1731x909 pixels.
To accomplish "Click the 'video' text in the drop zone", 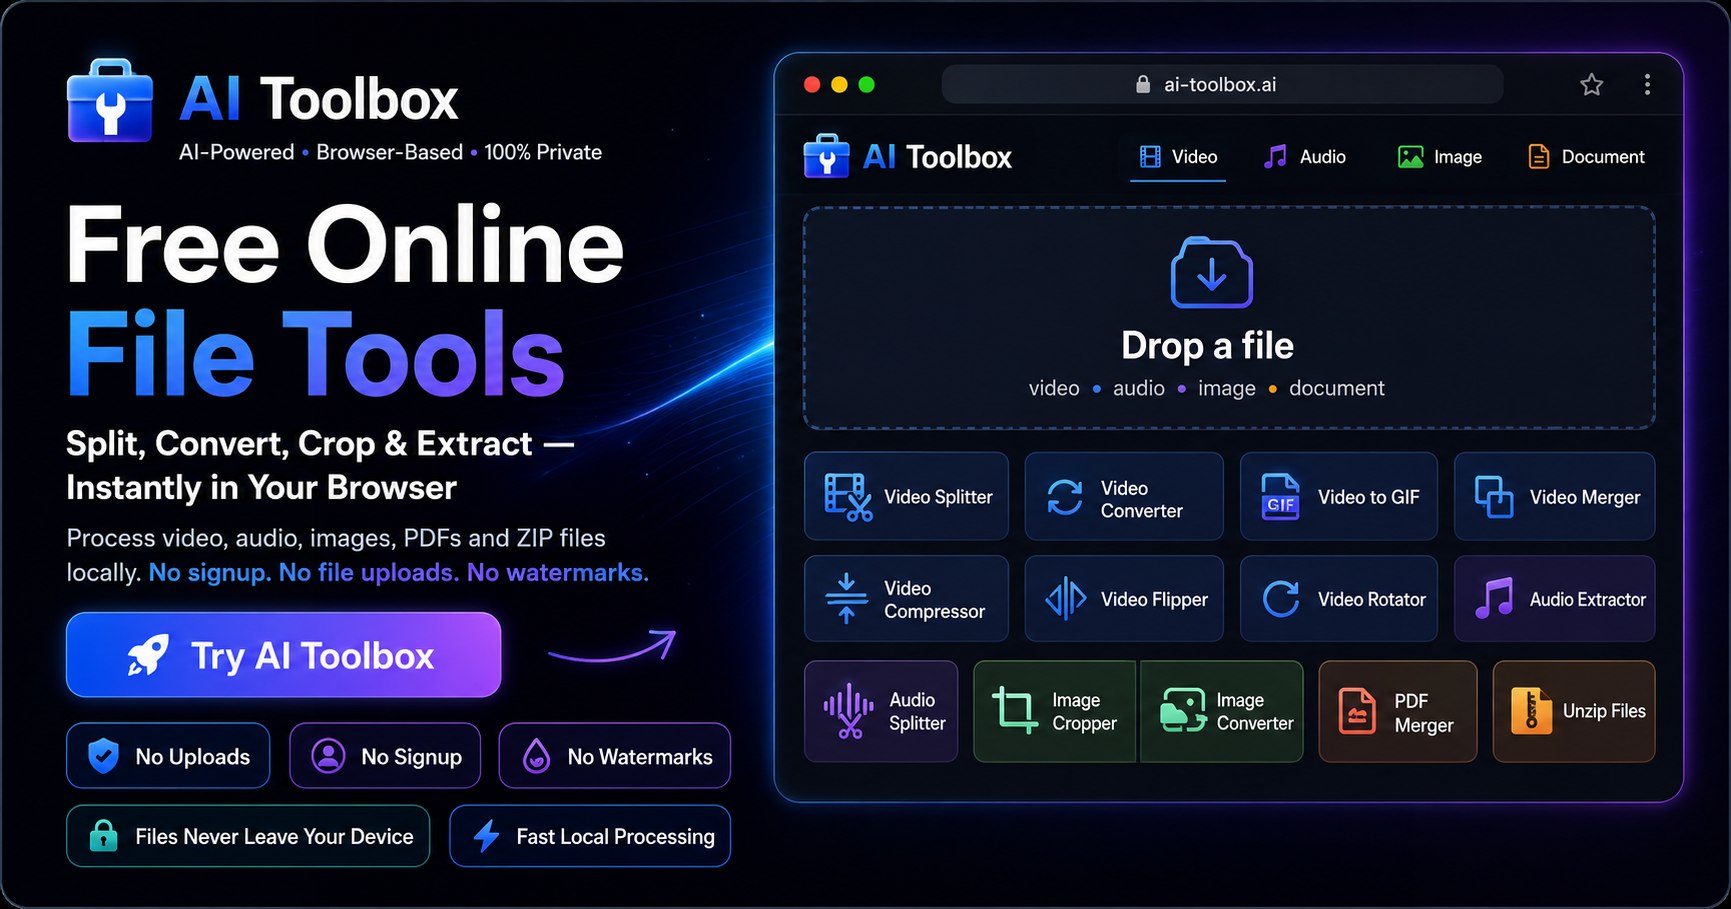I will pyautogui.click(x=1054, y=388).
